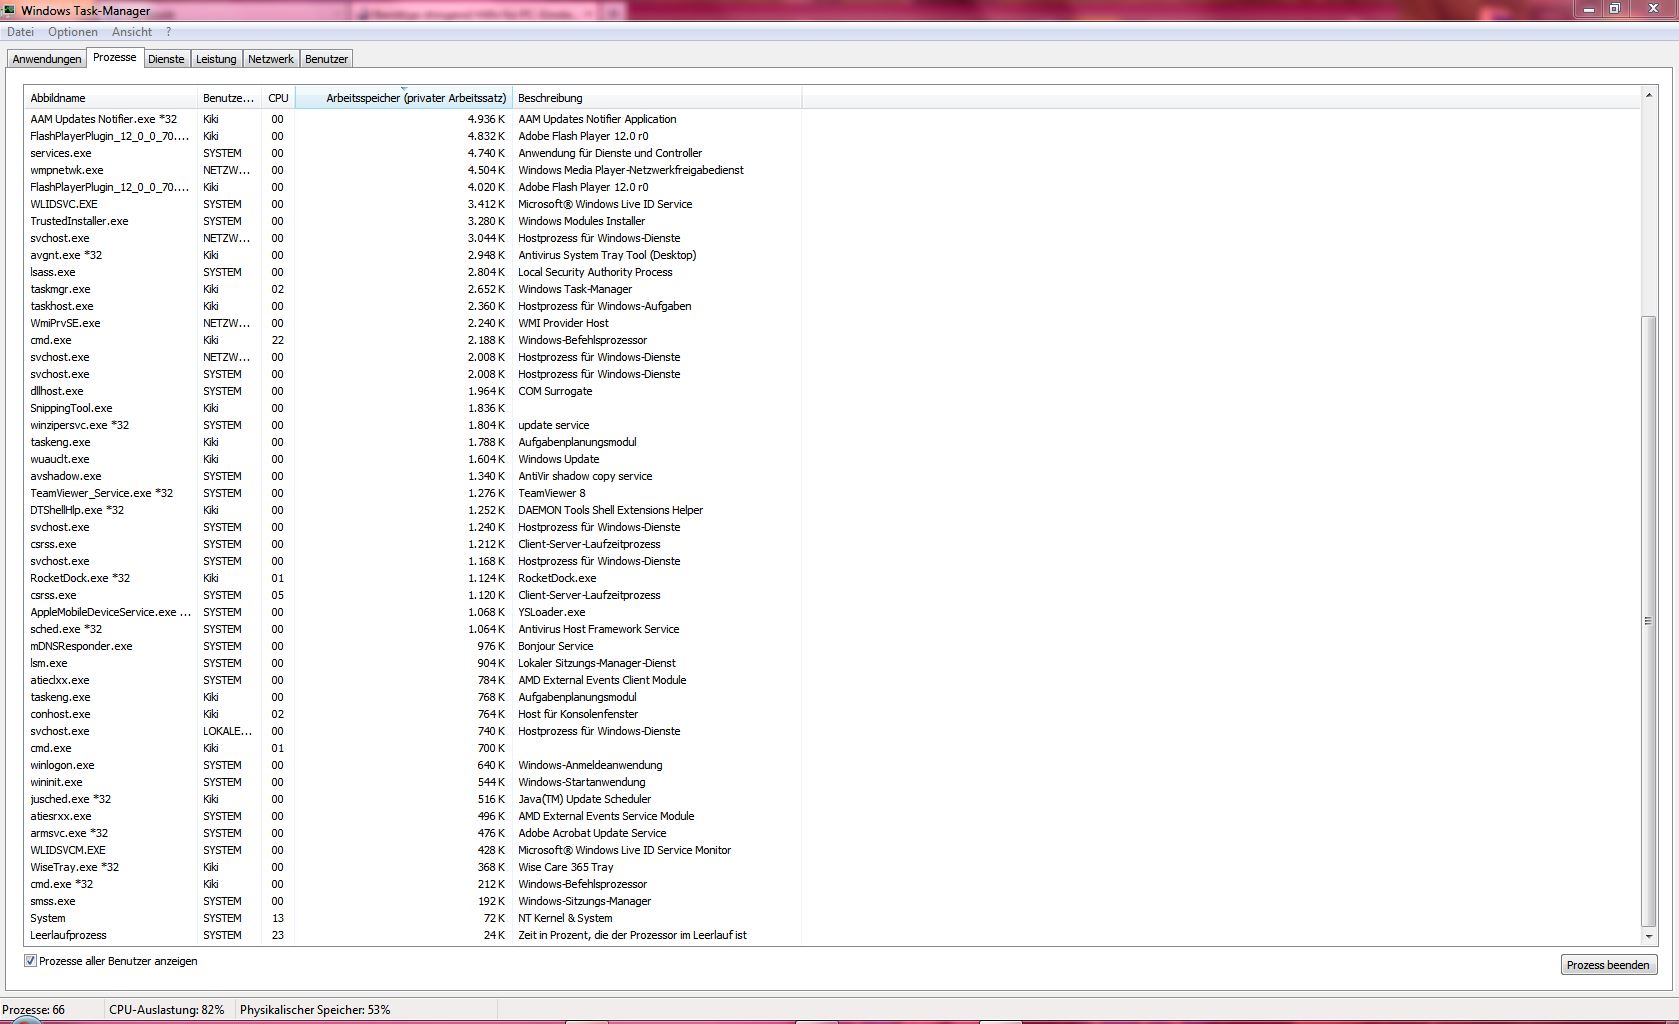
Task: Select the mDNSResponder.exe process
Action: (x=412, y=646)
